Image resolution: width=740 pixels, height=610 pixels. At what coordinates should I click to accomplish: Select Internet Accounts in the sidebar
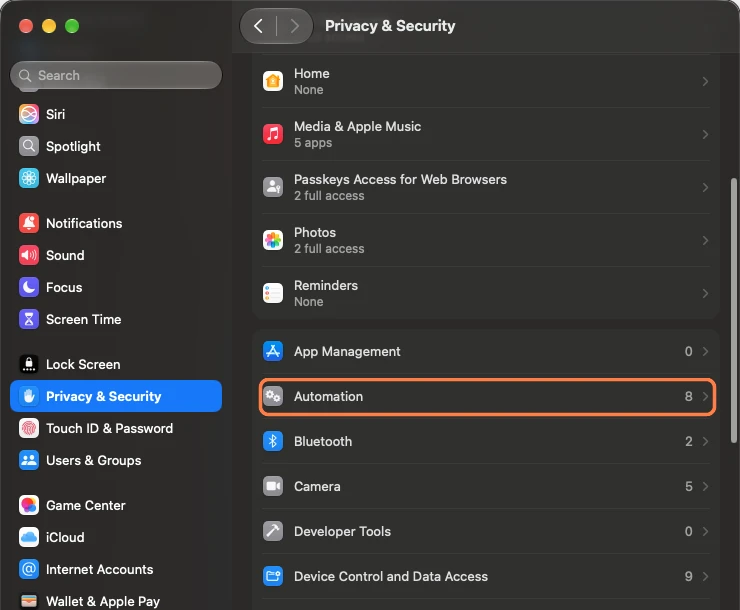pyautogui.click(x=116, y=569)
